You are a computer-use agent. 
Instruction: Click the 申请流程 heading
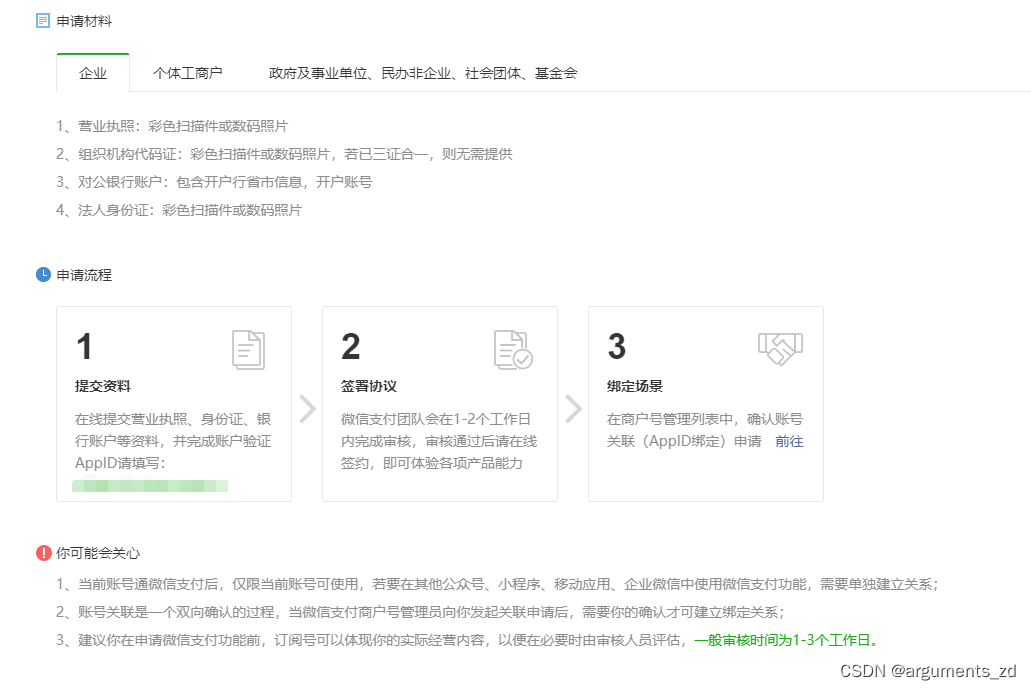pyautogui.click(x=84, y=275)
